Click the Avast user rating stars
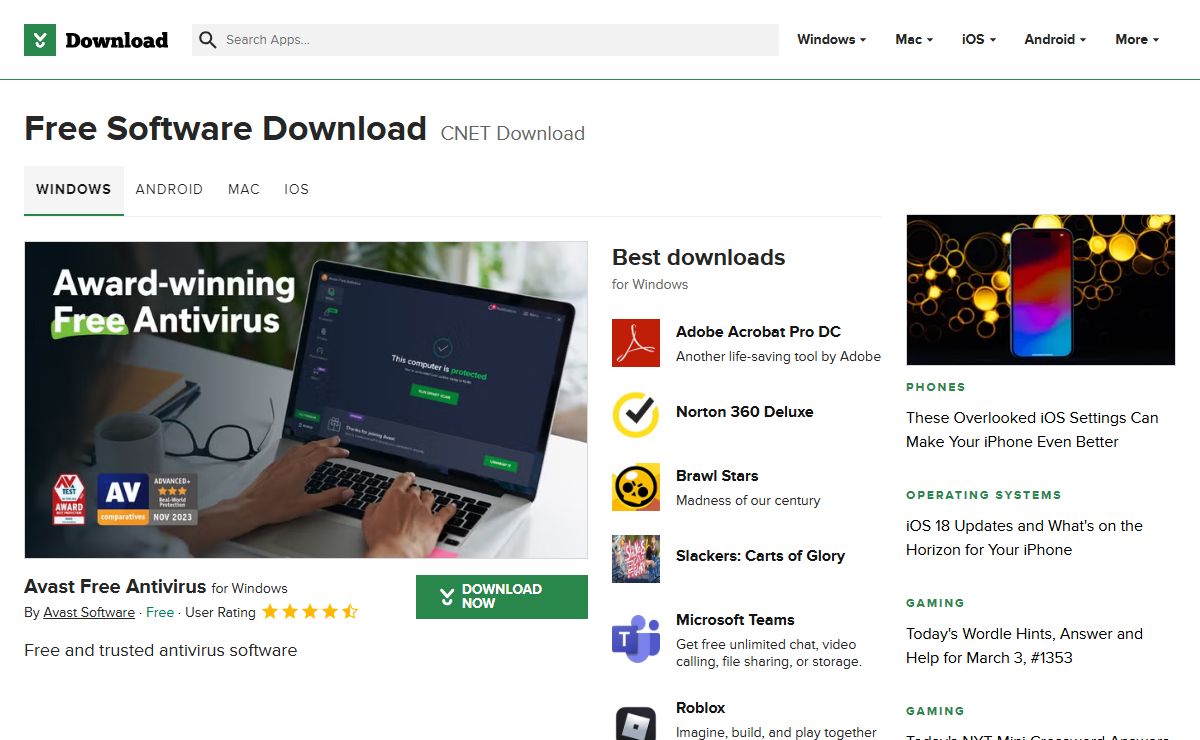The height and width of the screenshot is (740, 1200). [x=310, y=612]
